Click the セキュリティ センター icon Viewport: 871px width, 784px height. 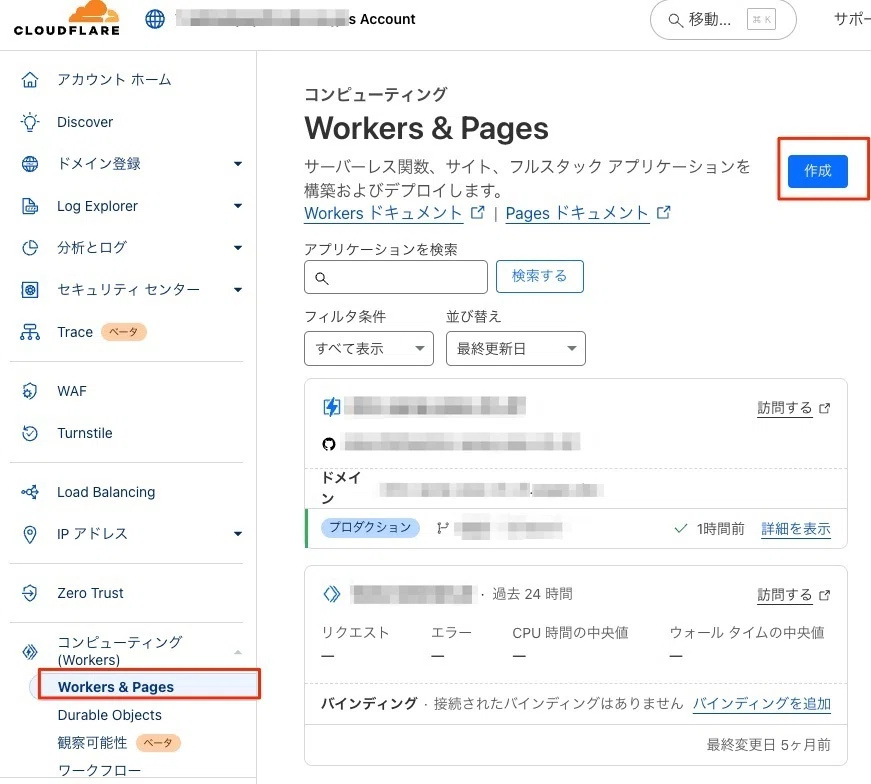[x=30, y=289]
